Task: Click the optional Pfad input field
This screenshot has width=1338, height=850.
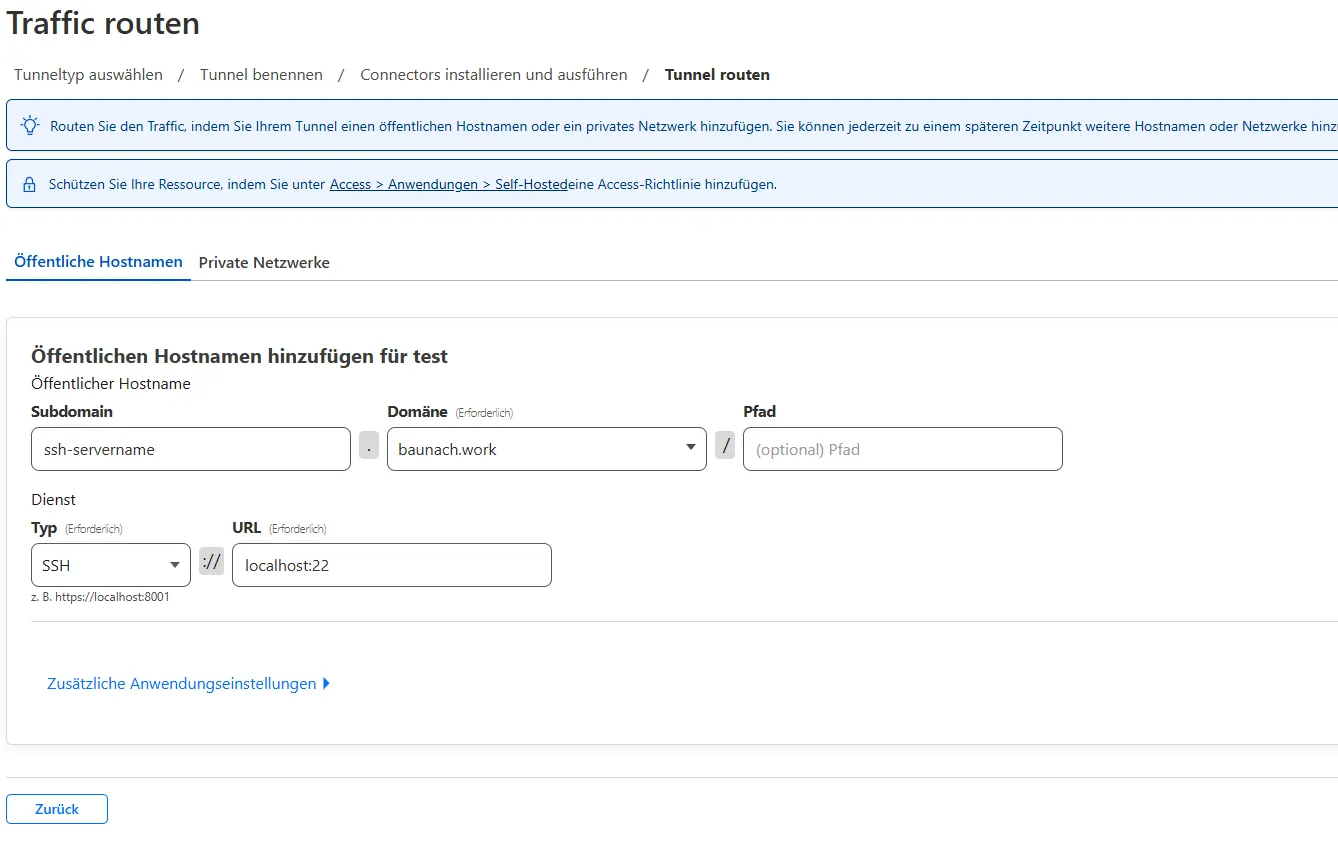Action: [x=902, y=450]
